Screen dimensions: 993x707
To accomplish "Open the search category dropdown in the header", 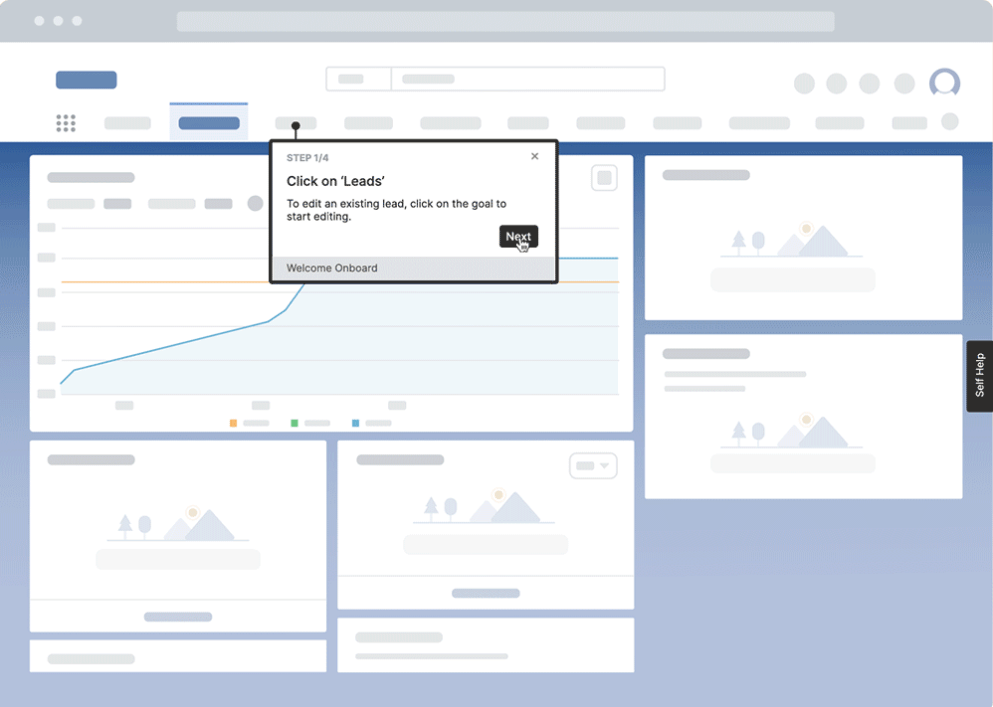I will (x=357, y=79).
